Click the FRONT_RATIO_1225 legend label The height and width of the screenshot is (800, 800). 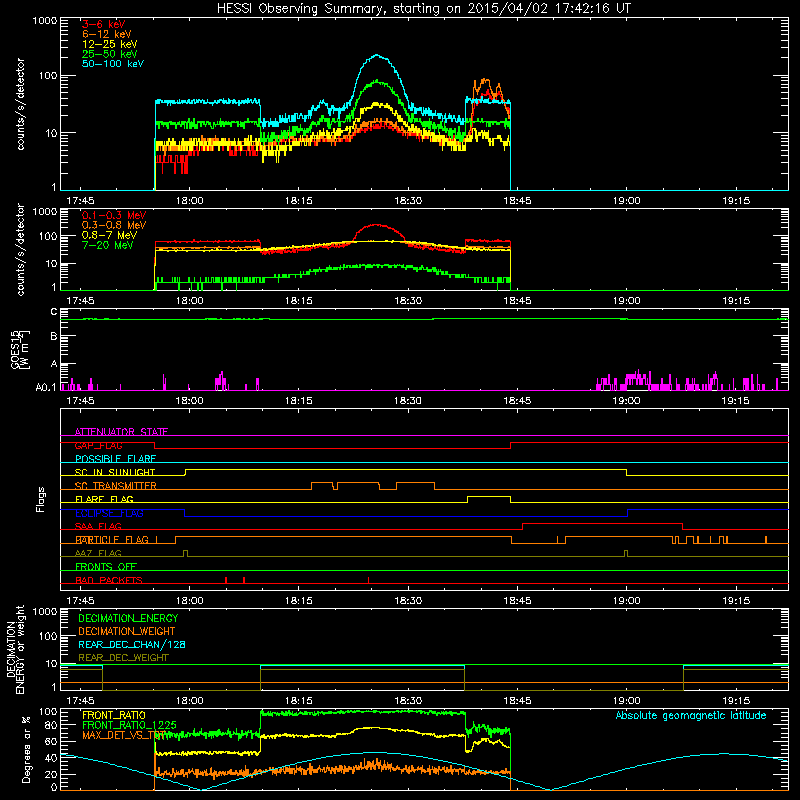tap(129, 725)
